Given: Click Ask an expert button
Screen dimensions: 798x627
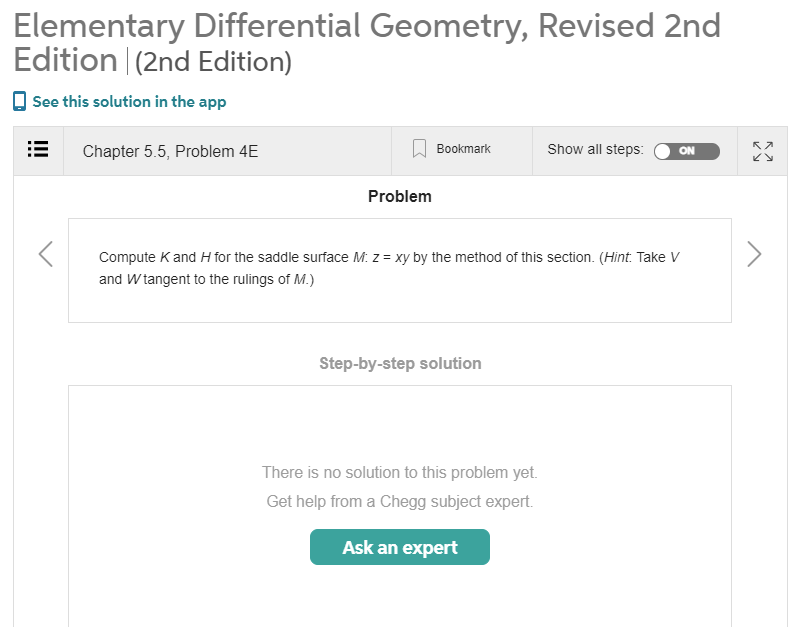Looking at the screenshot, I should [x=400, y=547].
